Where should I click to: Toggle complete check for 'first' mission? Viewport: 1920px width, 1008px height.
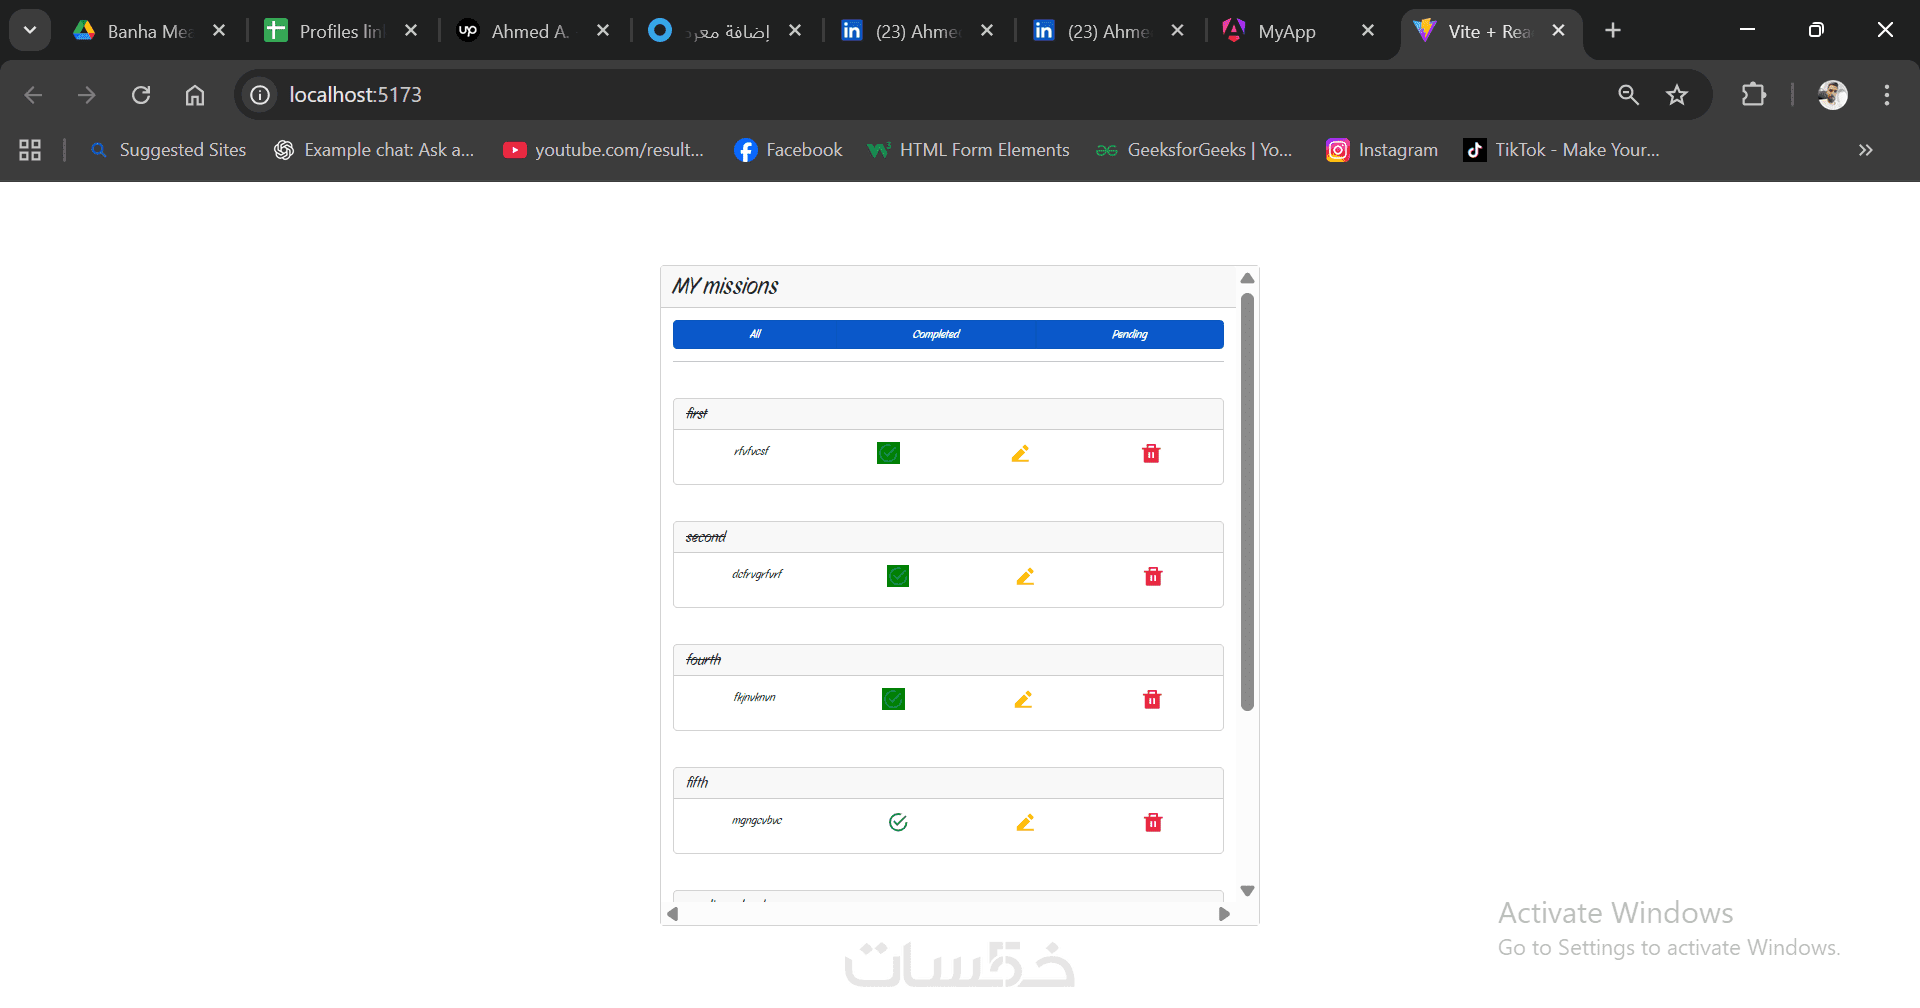(888, 453)
